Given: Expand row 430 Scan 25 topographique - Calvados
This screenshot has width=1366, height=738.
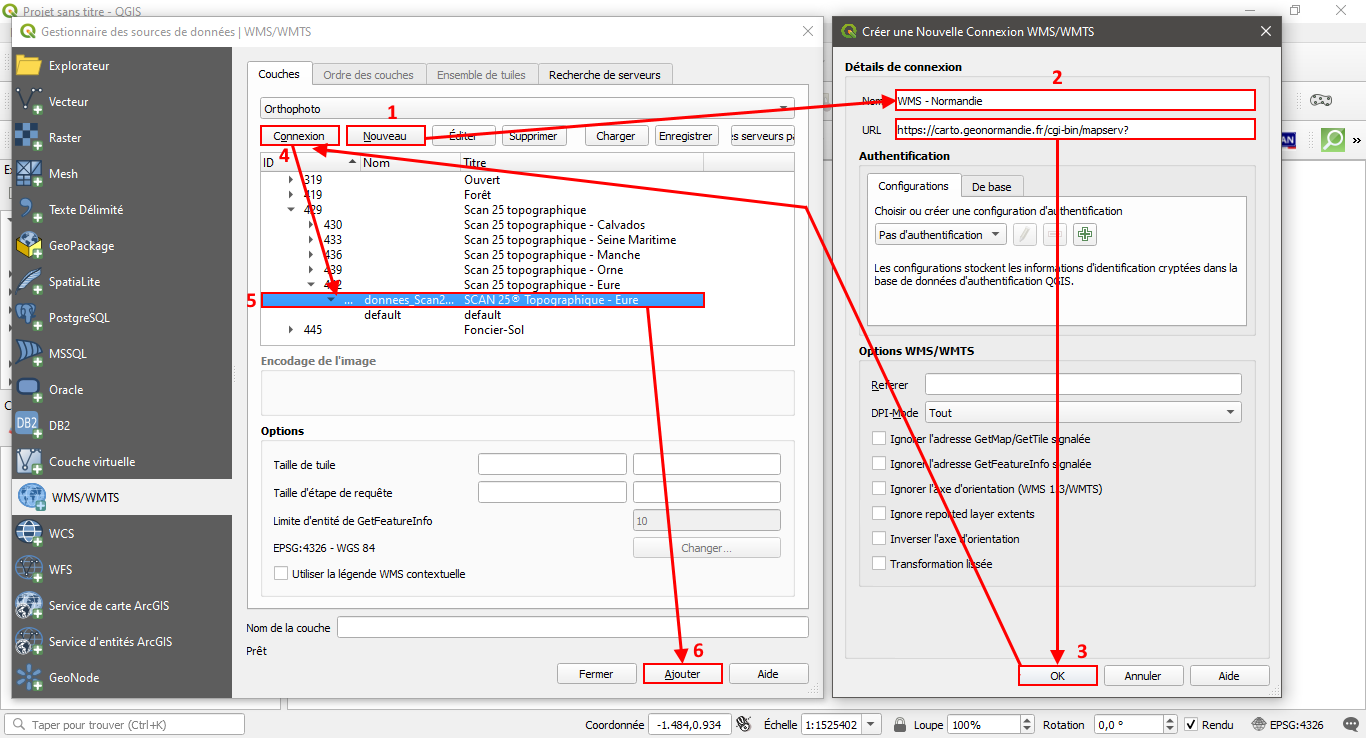Looking at the screenshot, I should [312, 225].
